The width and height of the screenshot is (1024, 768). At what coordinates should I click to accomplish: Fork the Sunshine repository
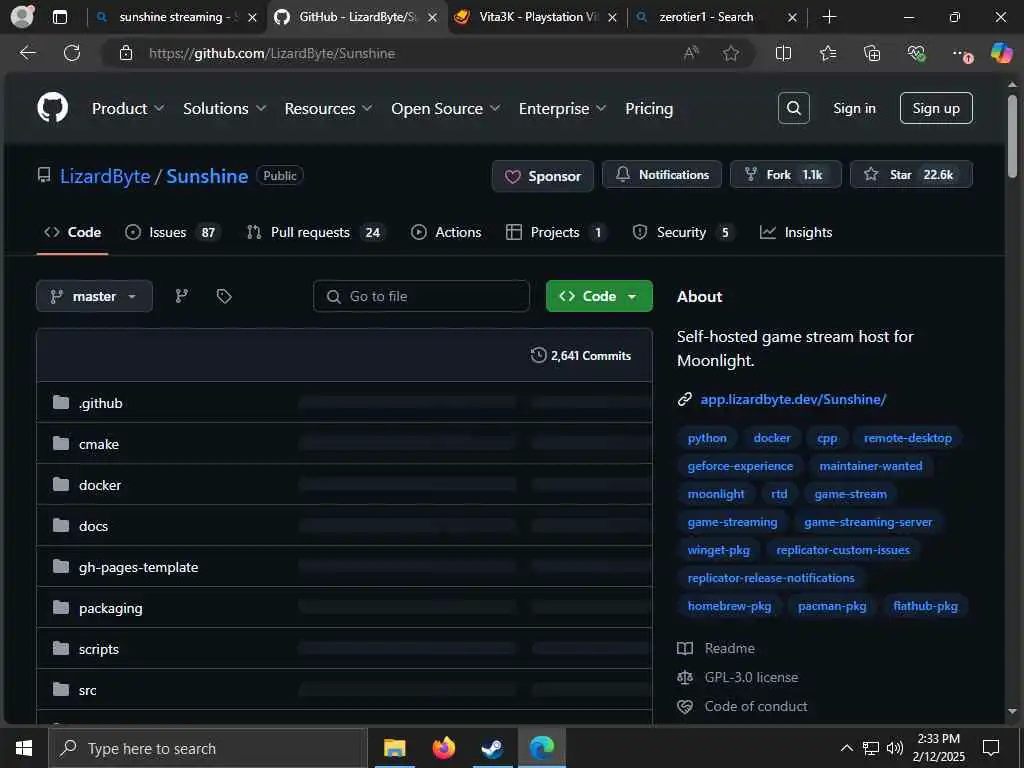point(786,174)
